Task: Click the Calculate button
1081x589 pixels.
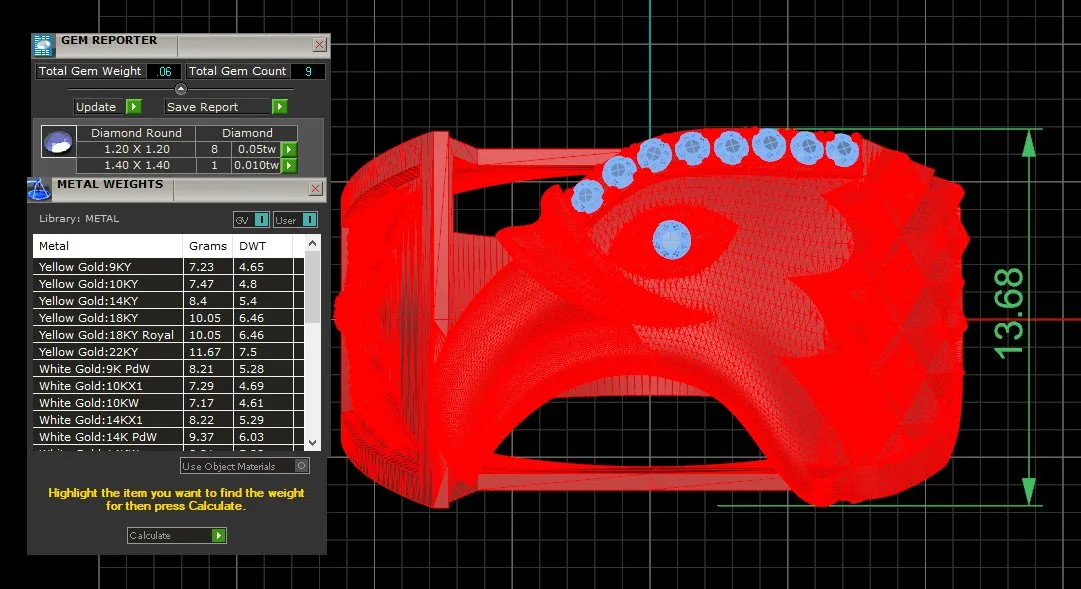Action: tap(176, 535)
